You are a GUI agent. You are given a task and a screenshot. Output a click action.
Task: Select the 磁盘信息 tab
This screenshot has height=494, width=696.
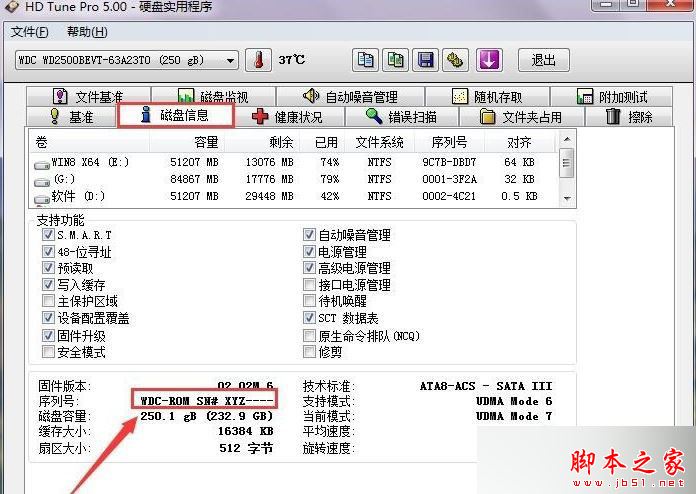(176, 115)
